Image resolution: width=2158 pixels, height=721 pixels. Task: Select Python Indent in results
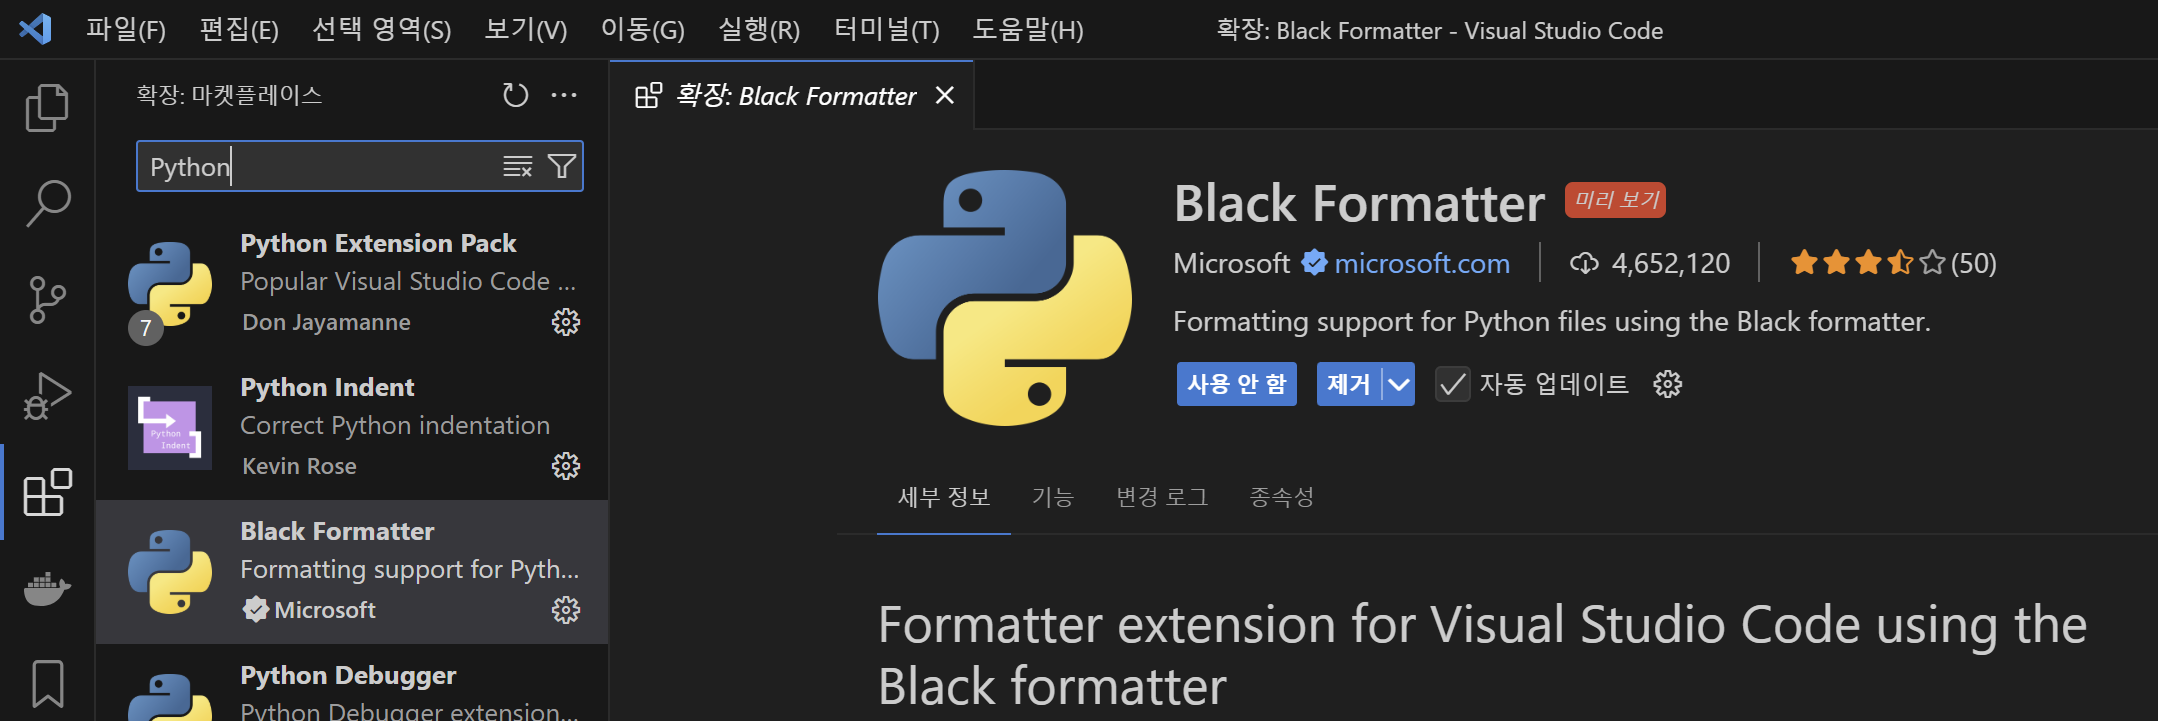click(352, 428)
